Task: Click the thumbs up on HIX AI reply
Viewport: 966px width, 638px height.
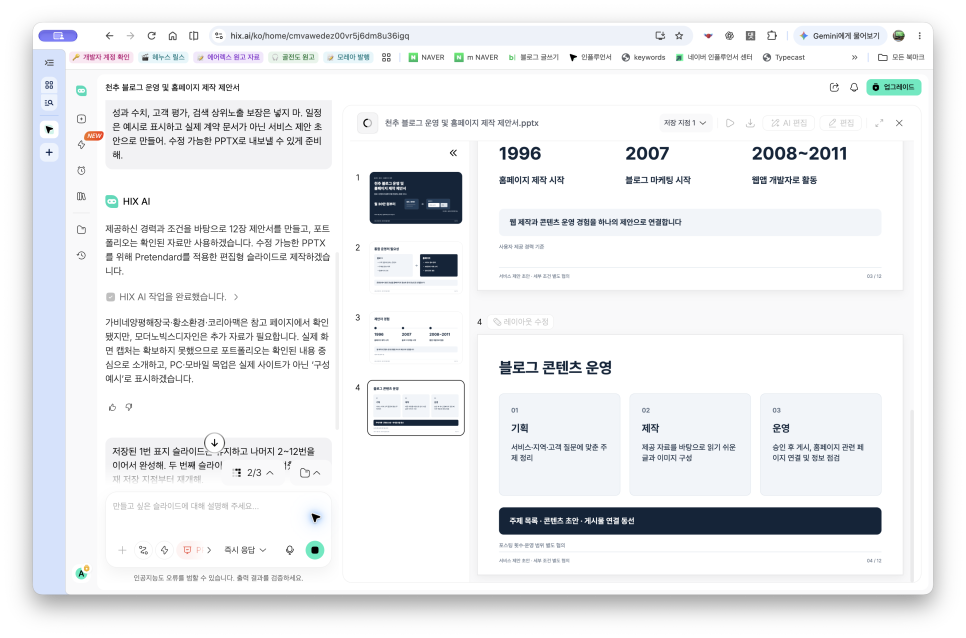Action: (112, 407)
